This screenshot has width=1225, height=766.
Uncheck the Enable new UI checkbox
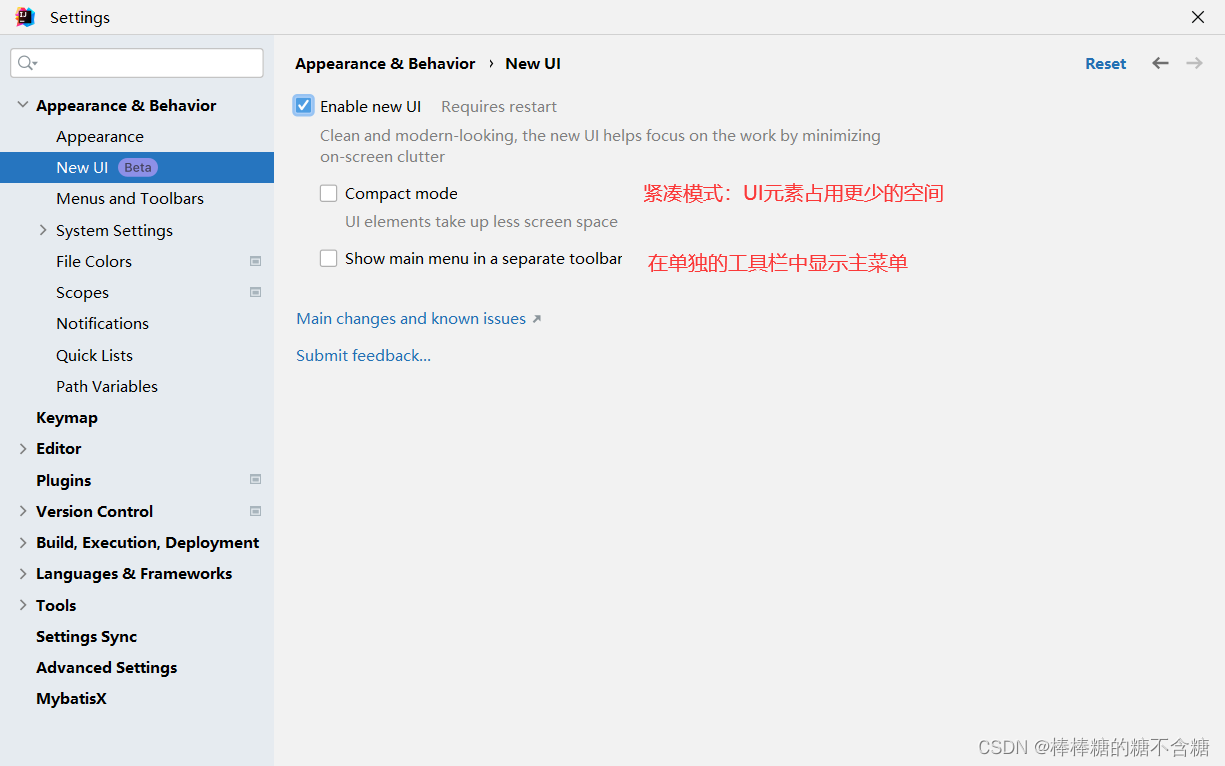tap(304, 105)
